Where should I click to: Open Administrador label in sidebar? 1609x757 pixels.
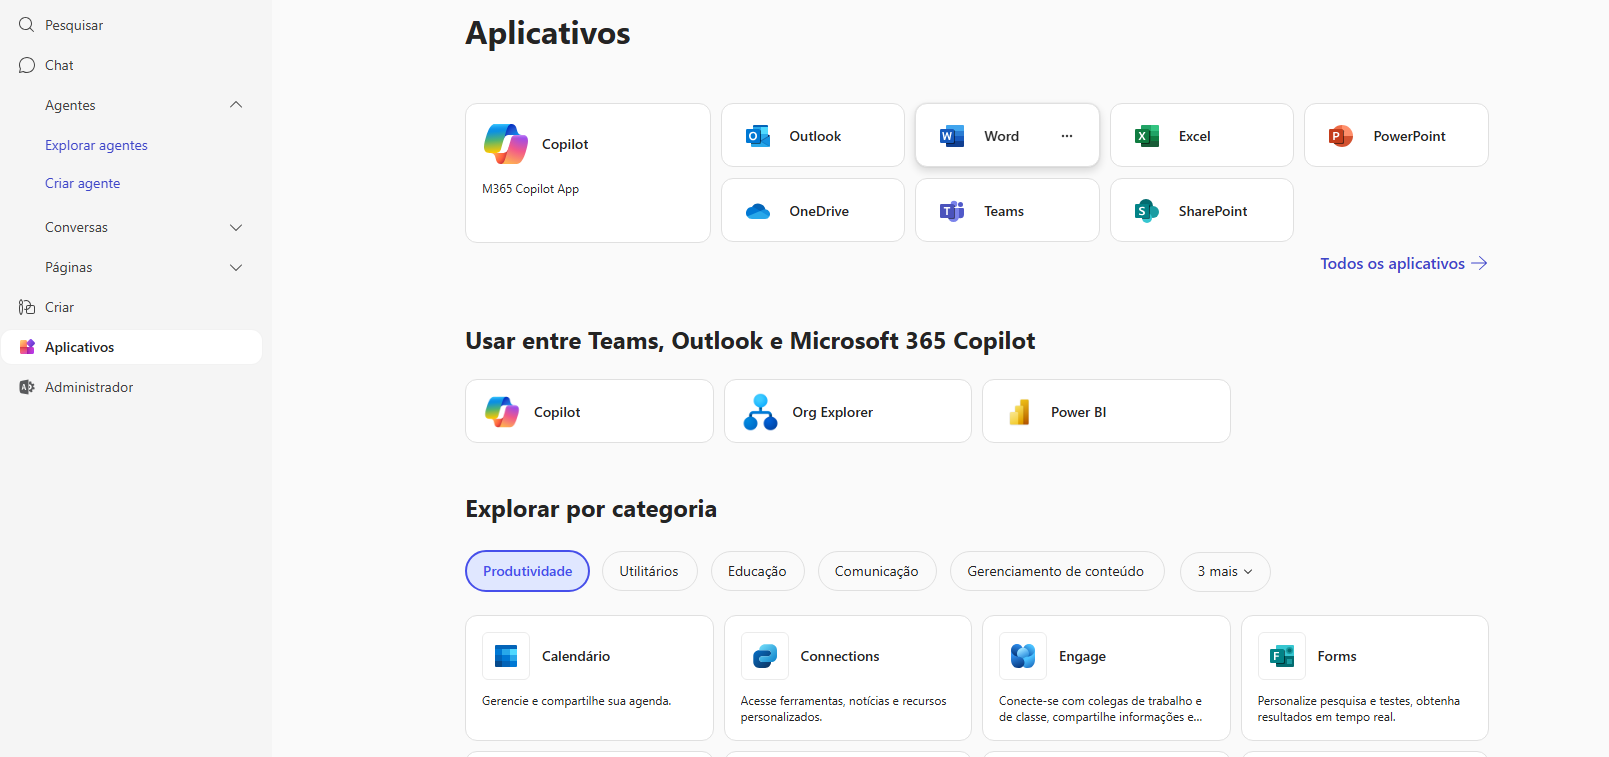tap(89, 387)
